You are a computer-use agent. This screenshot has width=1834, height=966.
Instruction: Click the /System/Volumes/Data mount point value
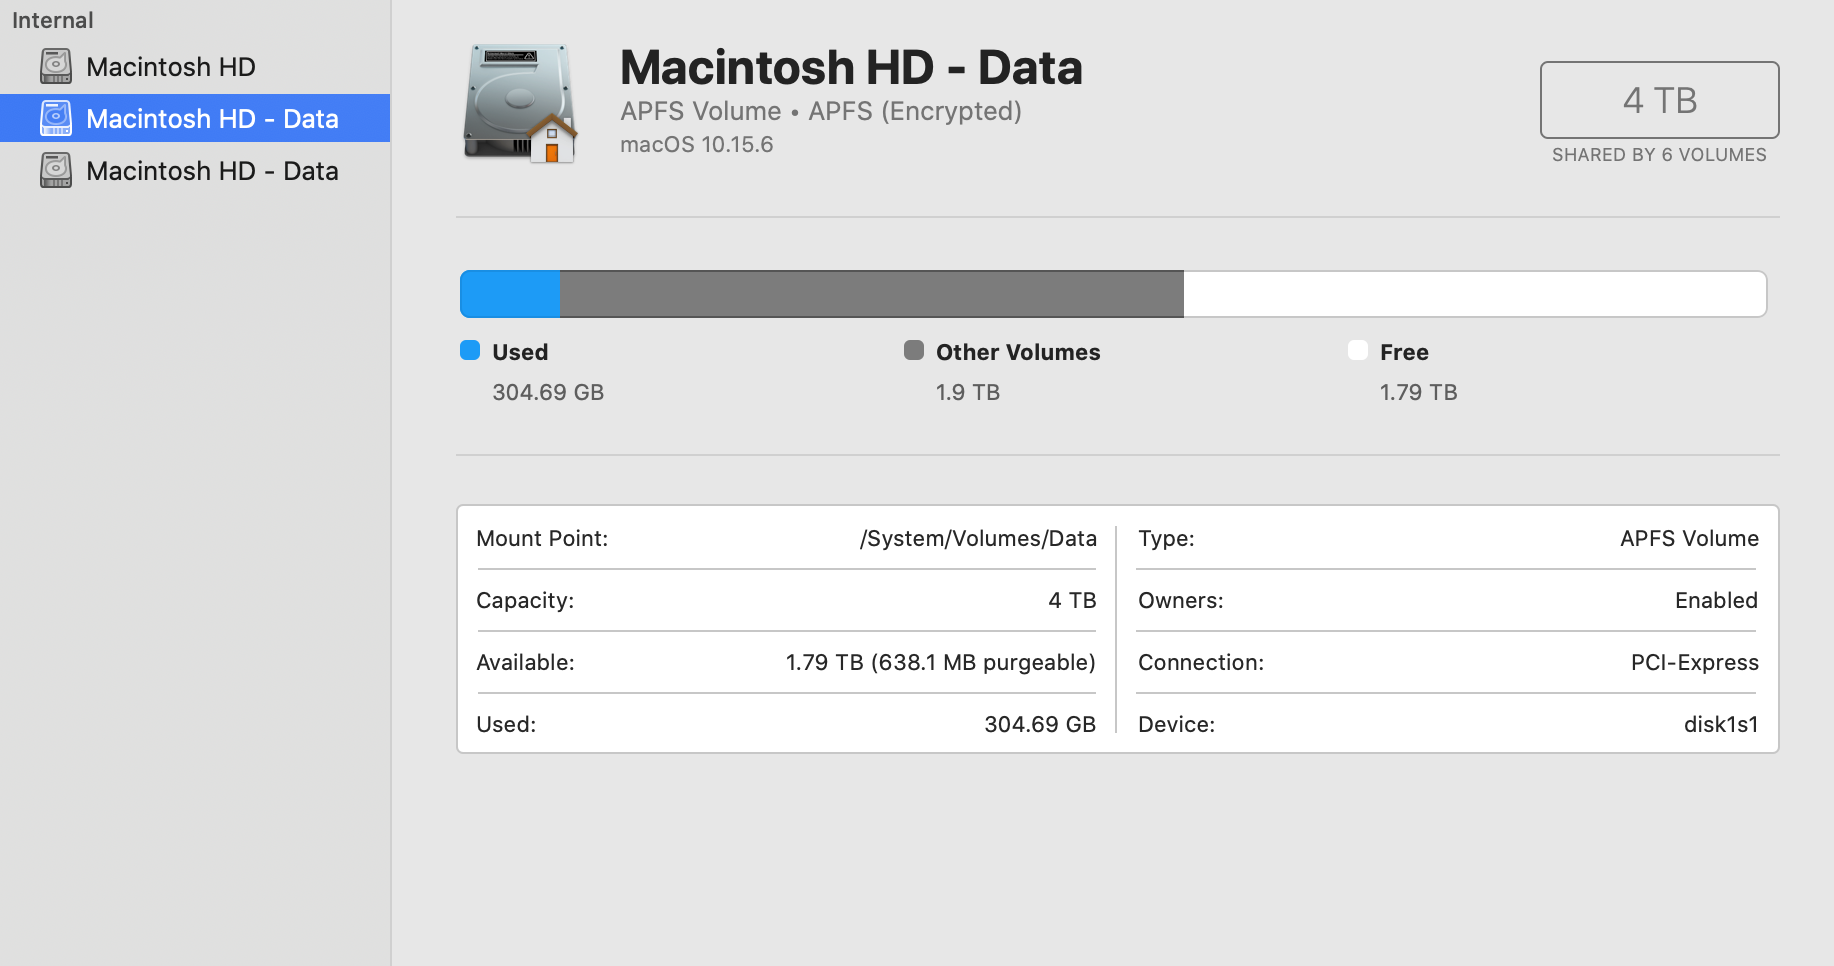pos(978,539)
